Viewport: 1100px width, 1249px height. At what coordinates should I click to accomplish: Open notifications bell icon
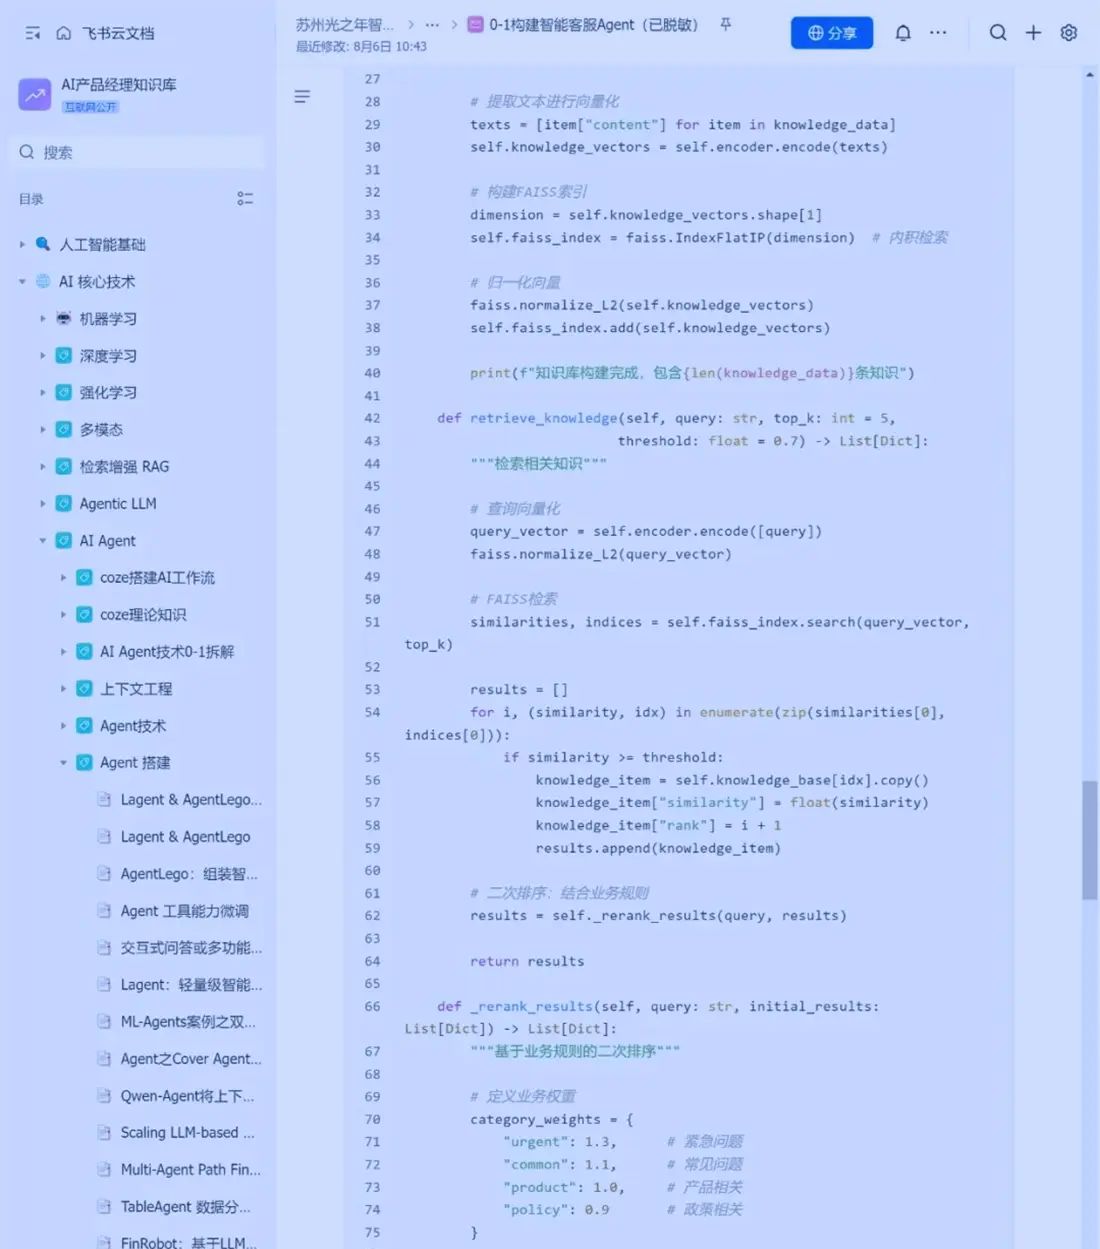(x=903, y=33)
